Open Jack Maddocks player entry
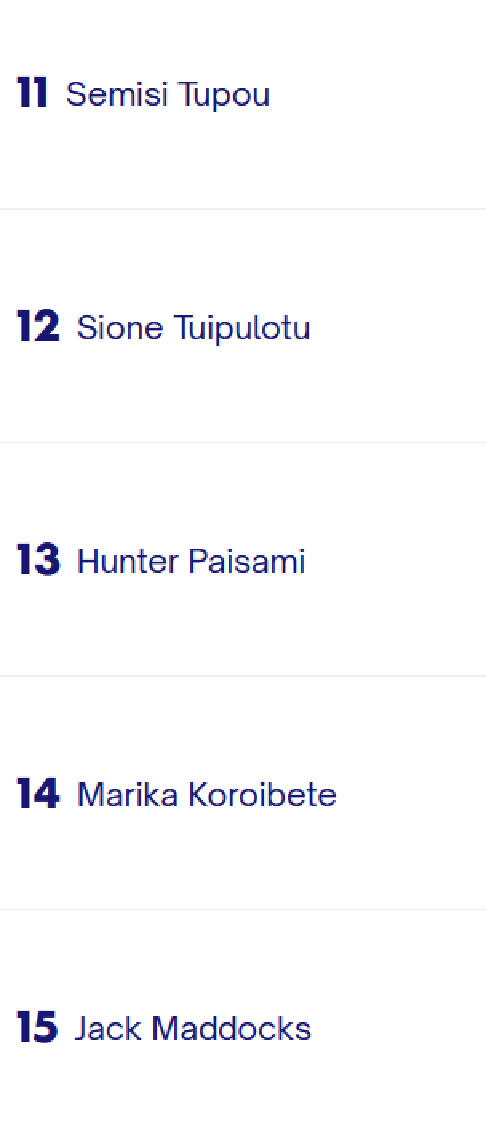This screenshot has height=1128, width=486. tap(193, 1028)
